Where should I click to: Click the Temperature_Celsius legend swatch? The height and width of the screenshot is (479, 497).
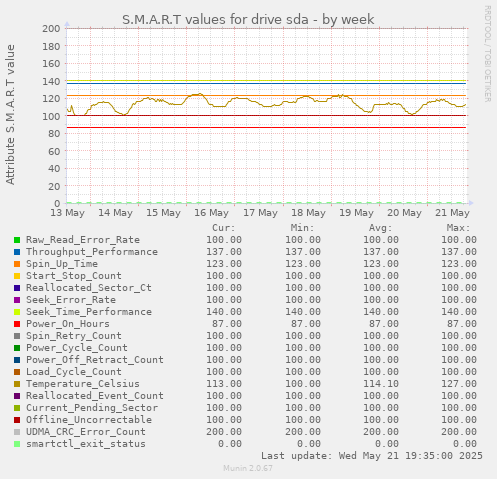pyautogui.click(x=17, y=384)
